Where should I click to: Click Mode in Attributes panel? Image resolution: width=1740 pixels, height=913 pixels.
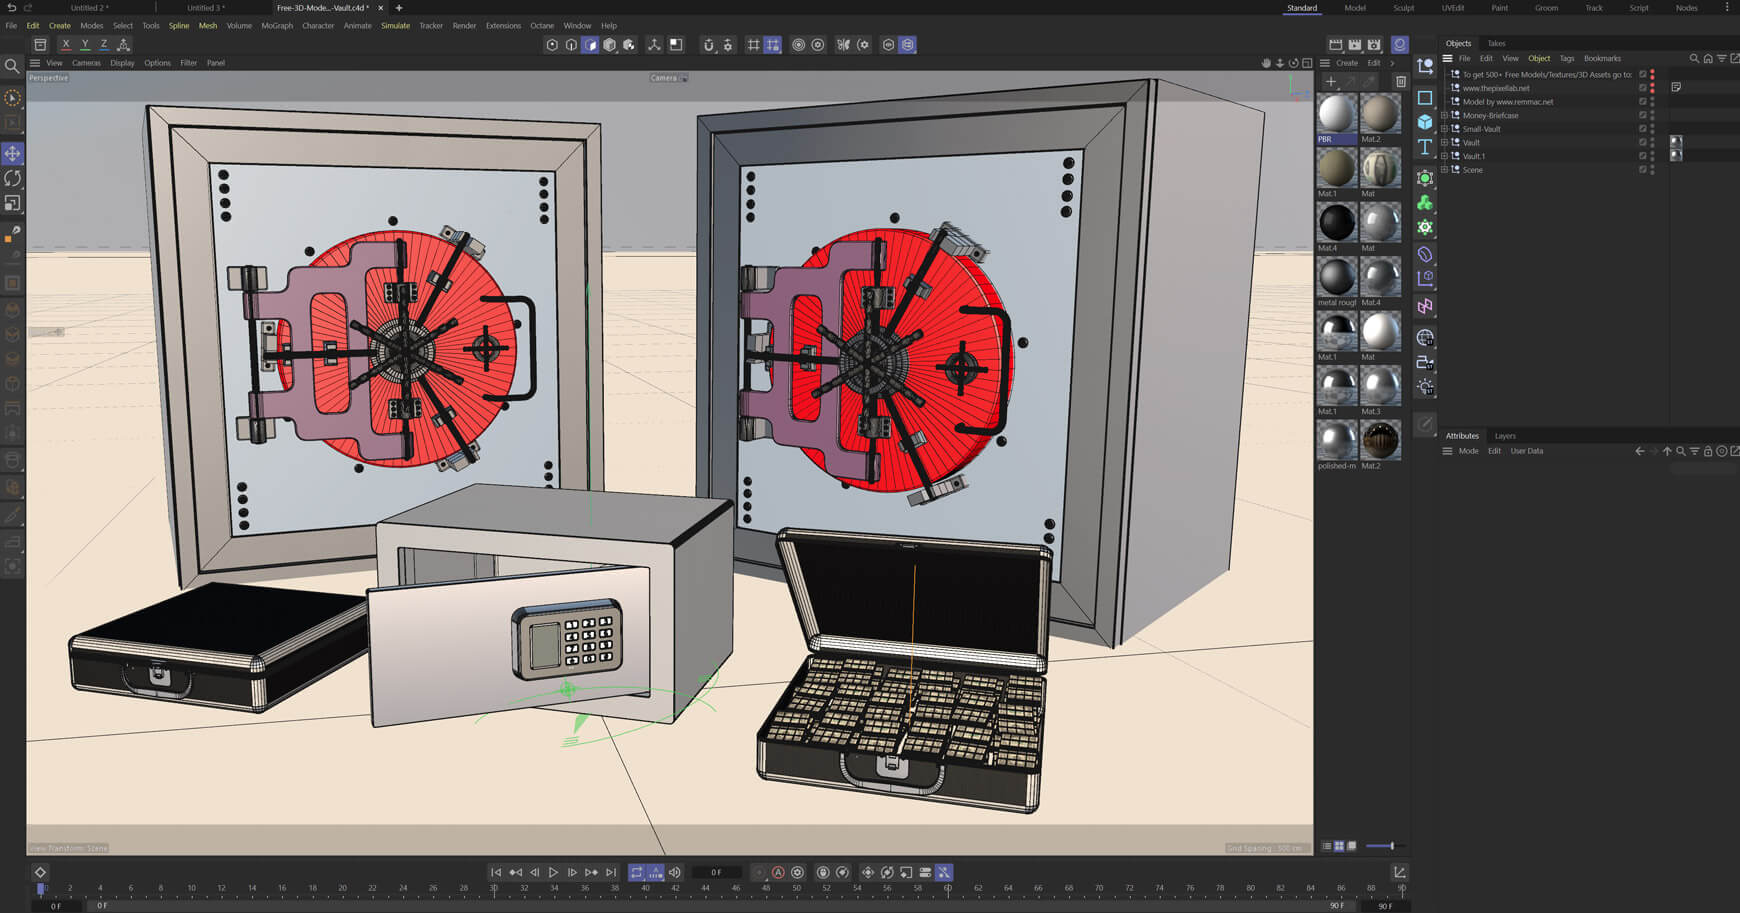click(x=1468, y=451)
